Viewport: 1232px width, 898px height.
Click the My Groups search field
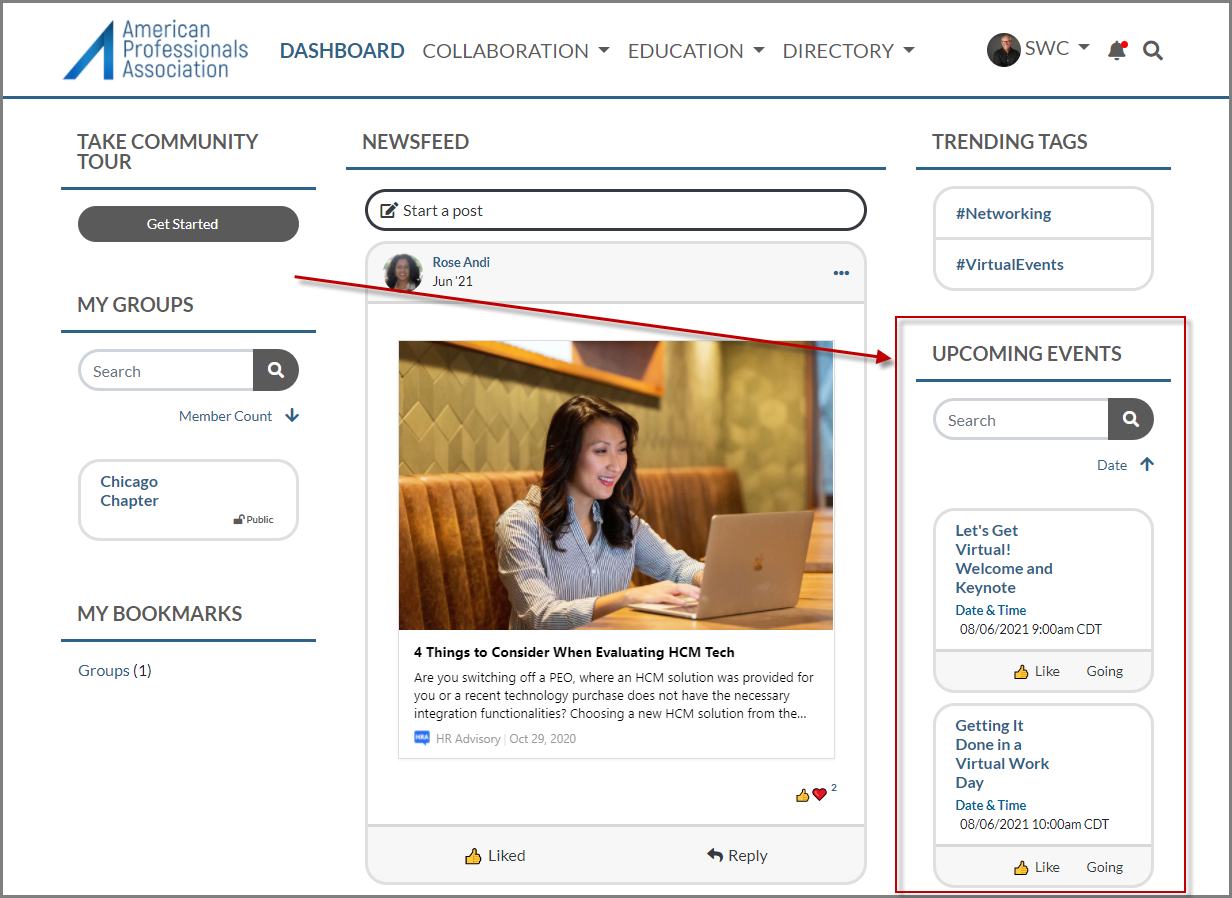tap(166, 370)
